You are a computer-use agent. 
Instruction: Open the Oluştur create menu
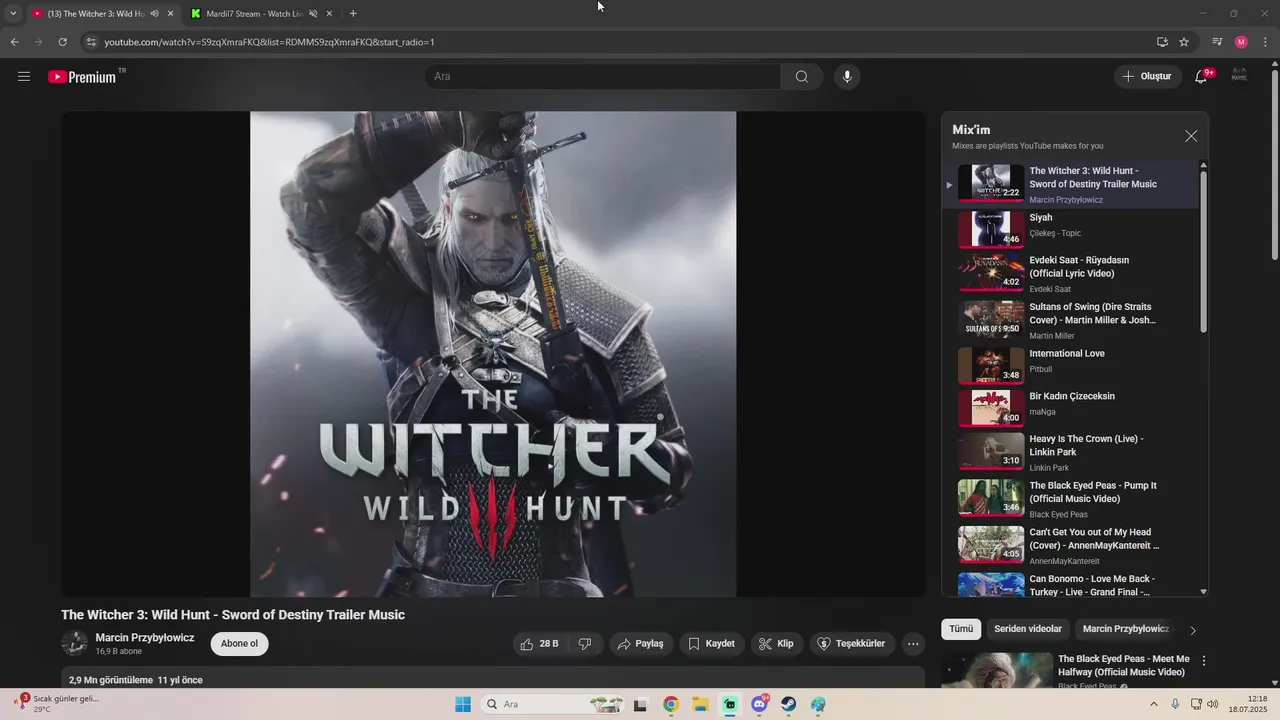coord(1148,77)
